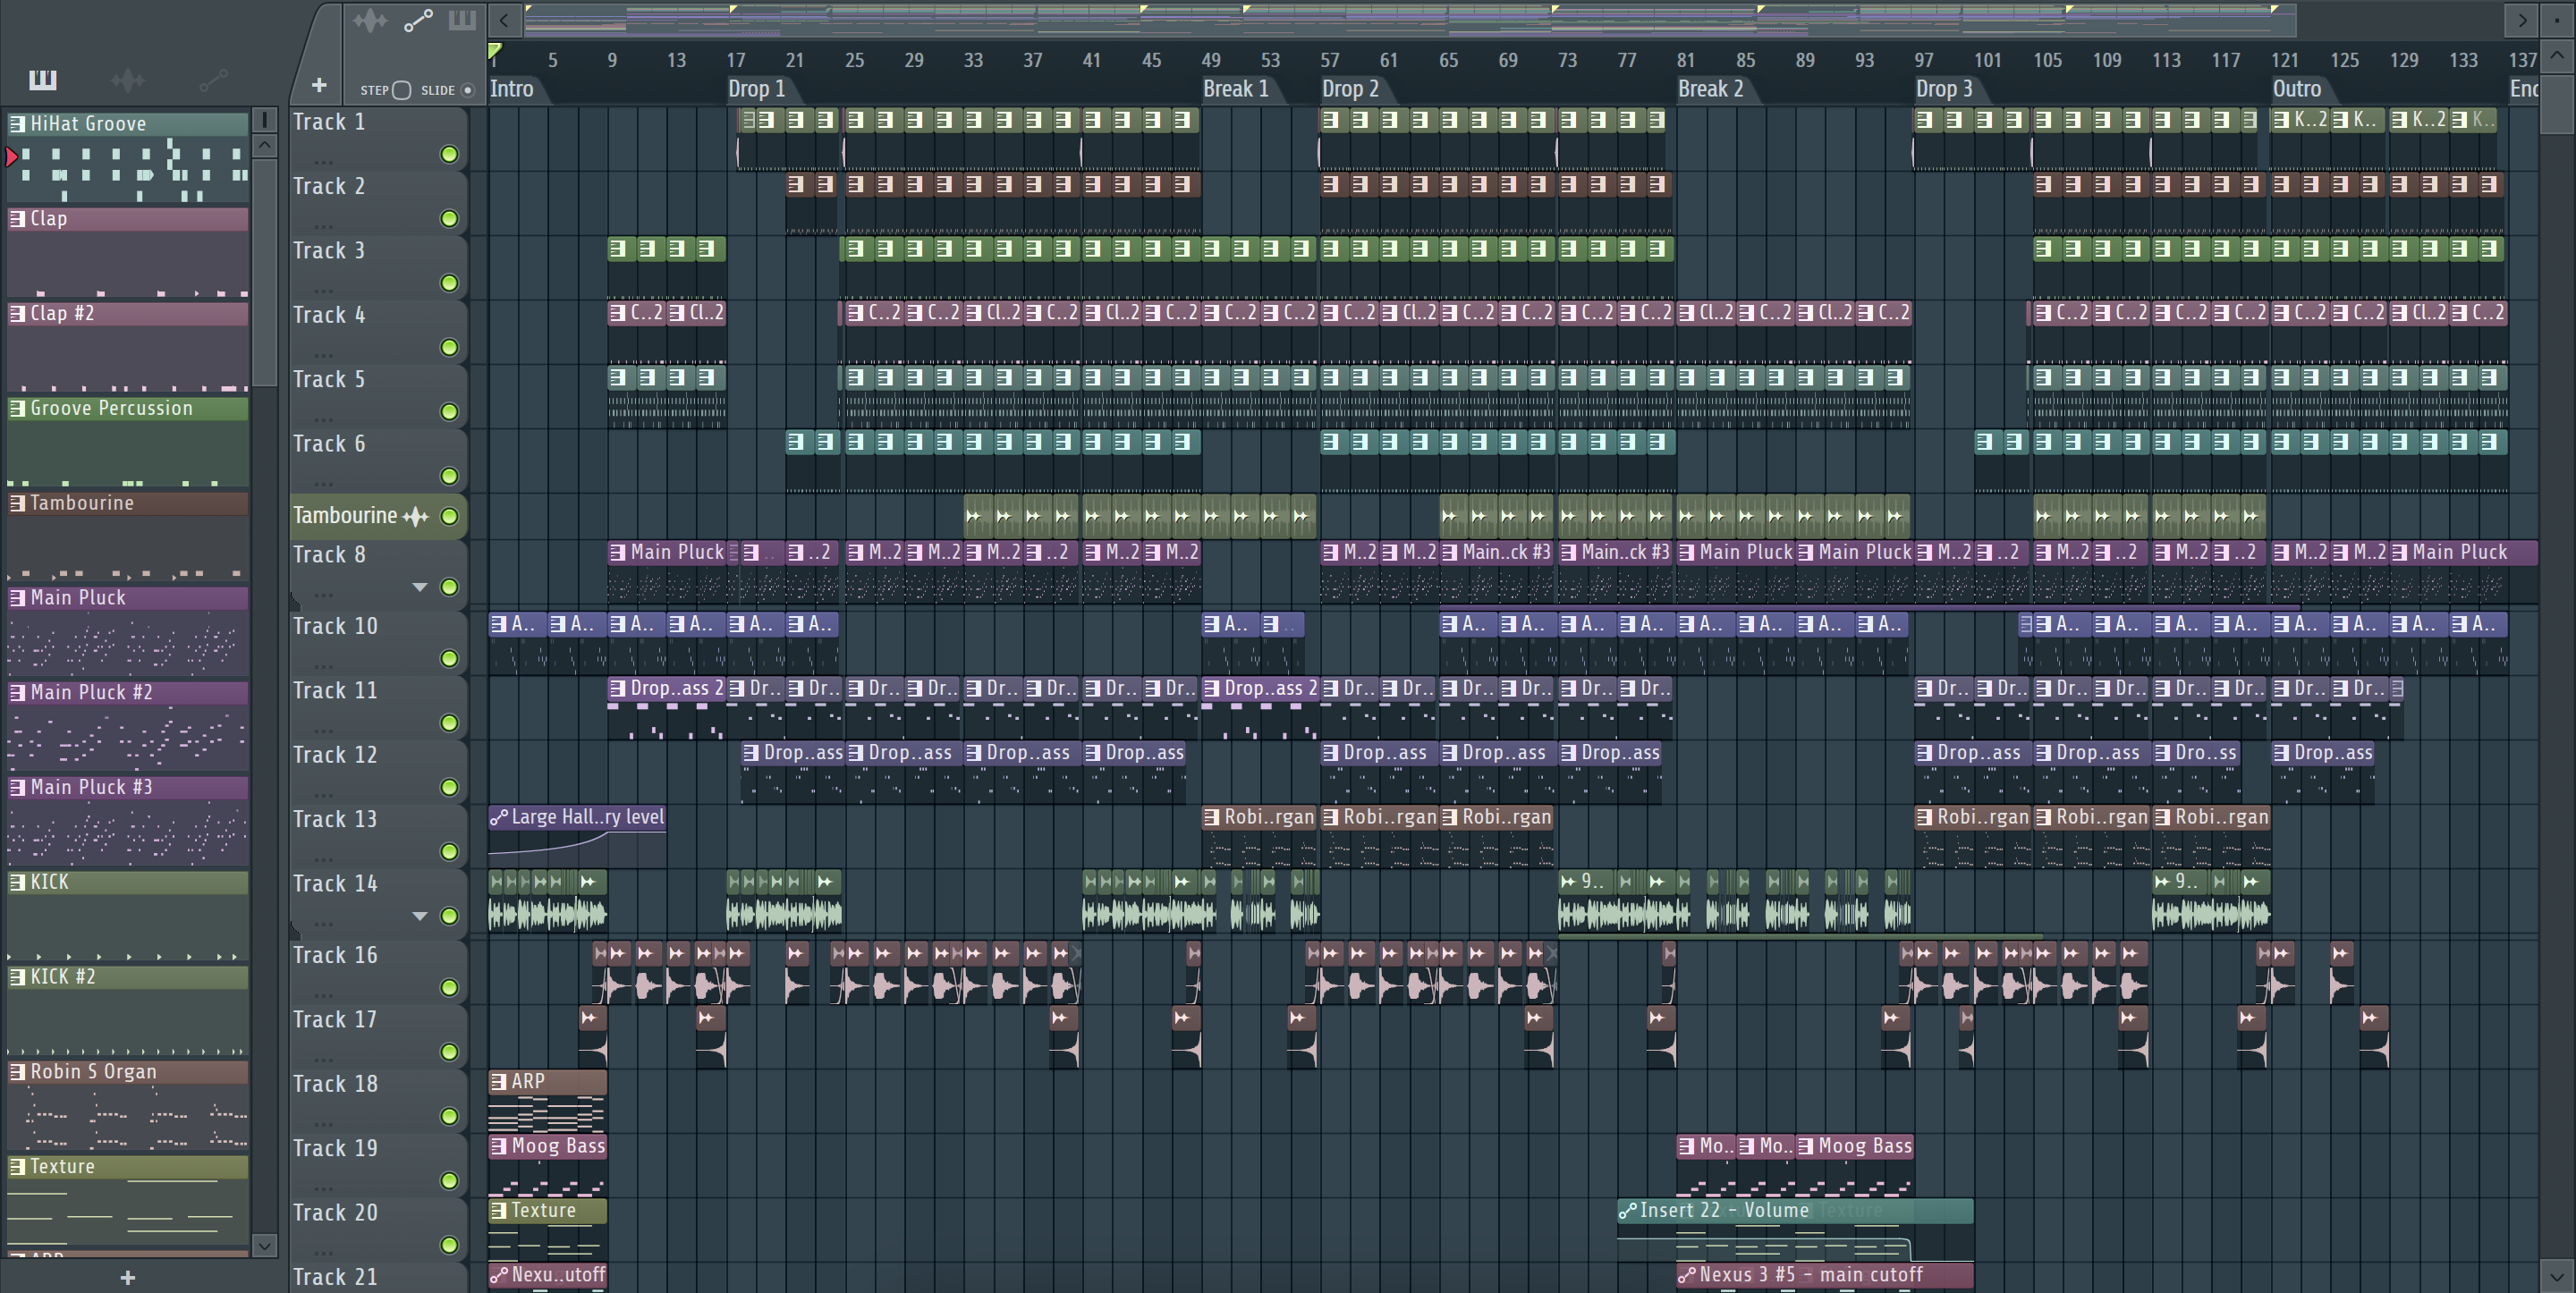The width and height of the screenshot is (2576, 1293).
Task: Mute Track 10 with its green LED
Action: (449, 658)
